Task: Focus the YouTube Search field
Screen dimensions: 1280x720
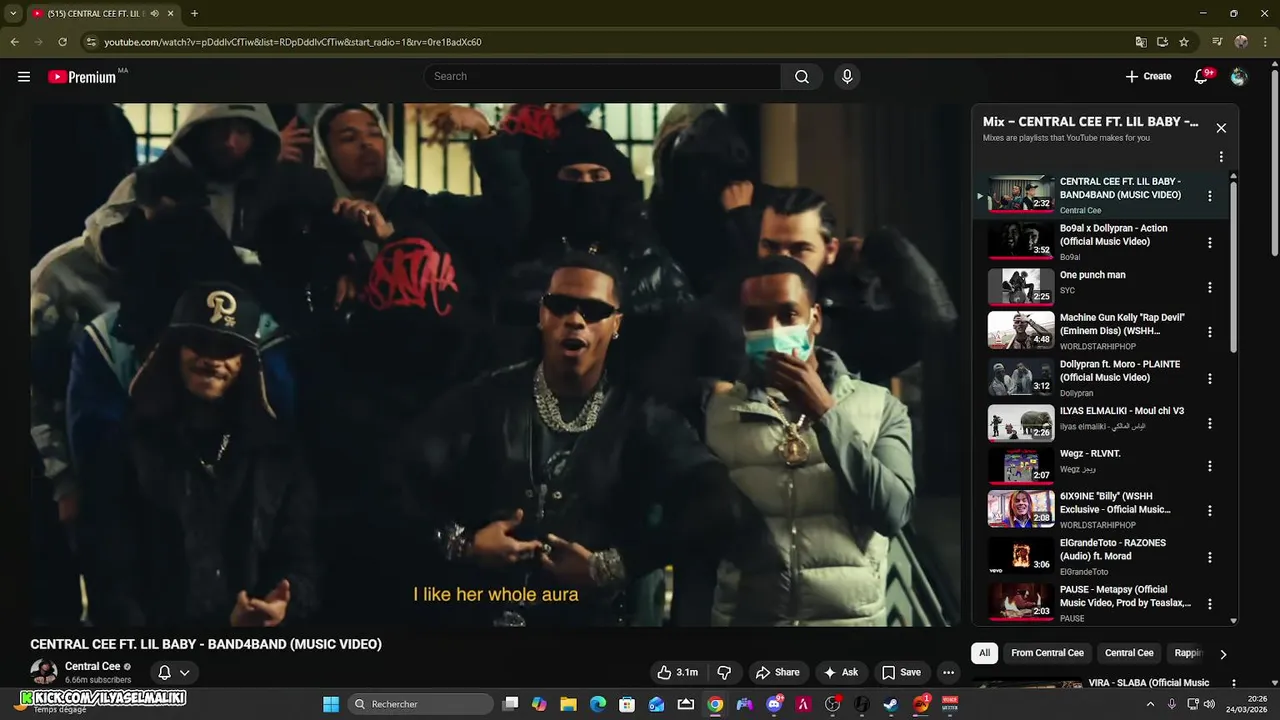Action: click(602, 77)
